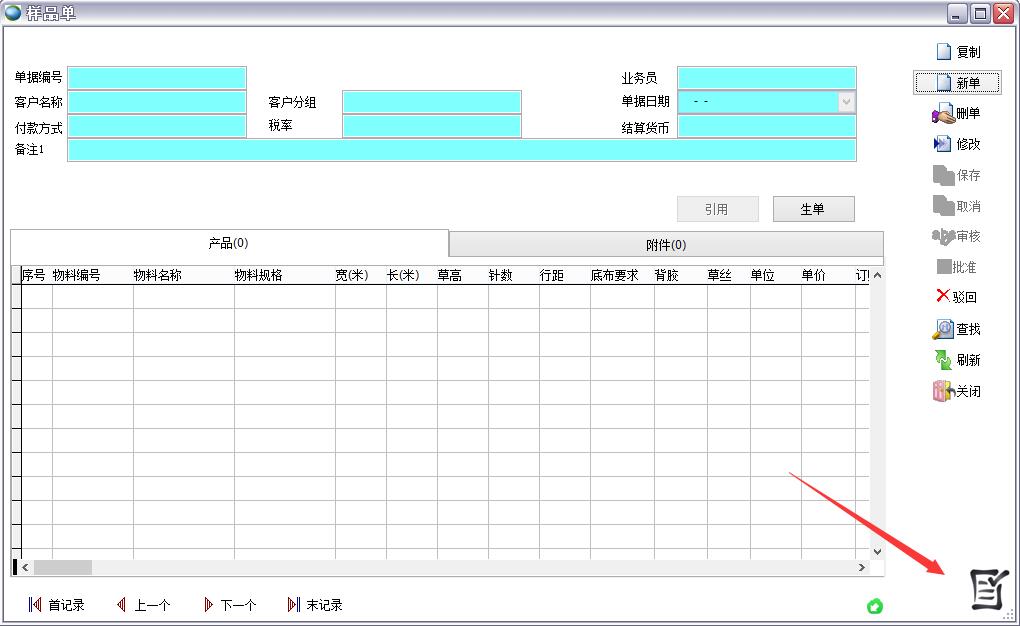This screenshot has height=626, width=1020.
Task: Delete the order using 删单
Action: coord(943,114)
